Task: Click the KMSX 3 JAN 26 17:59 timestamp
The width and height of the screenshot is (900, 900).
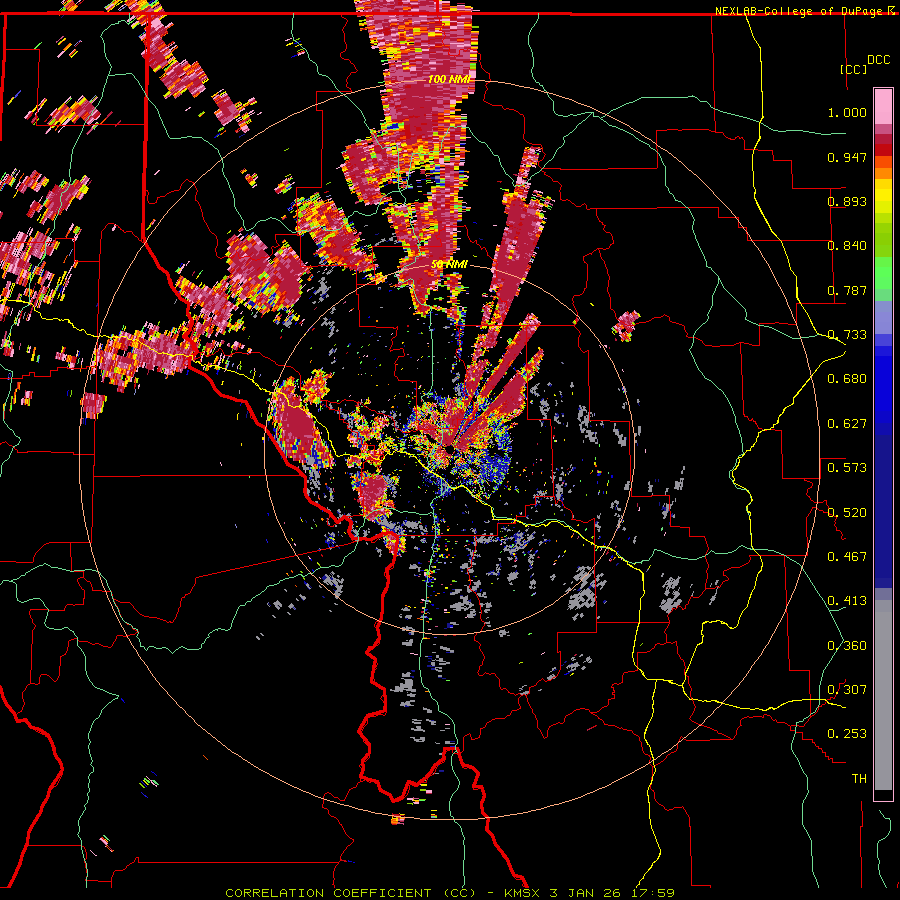Action: 589,893
